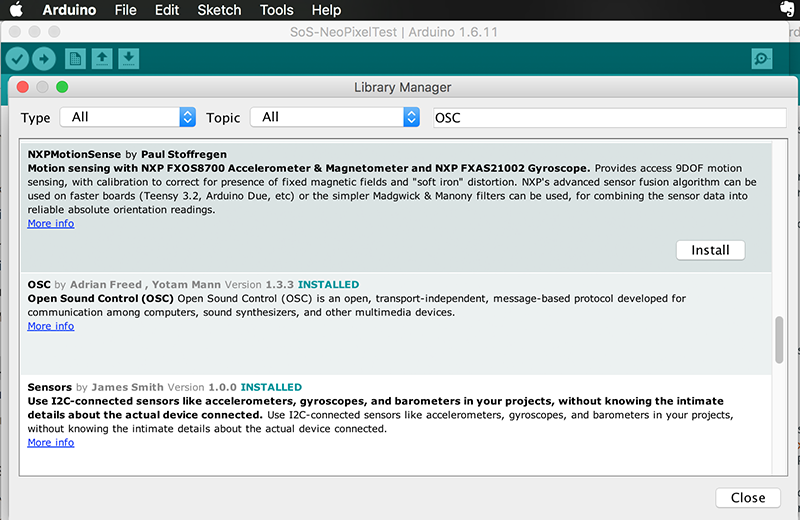Viewport: 800px width, 520px height.
Task: Click the red close dot of Library Manager
Action: [x=22, y=87]
